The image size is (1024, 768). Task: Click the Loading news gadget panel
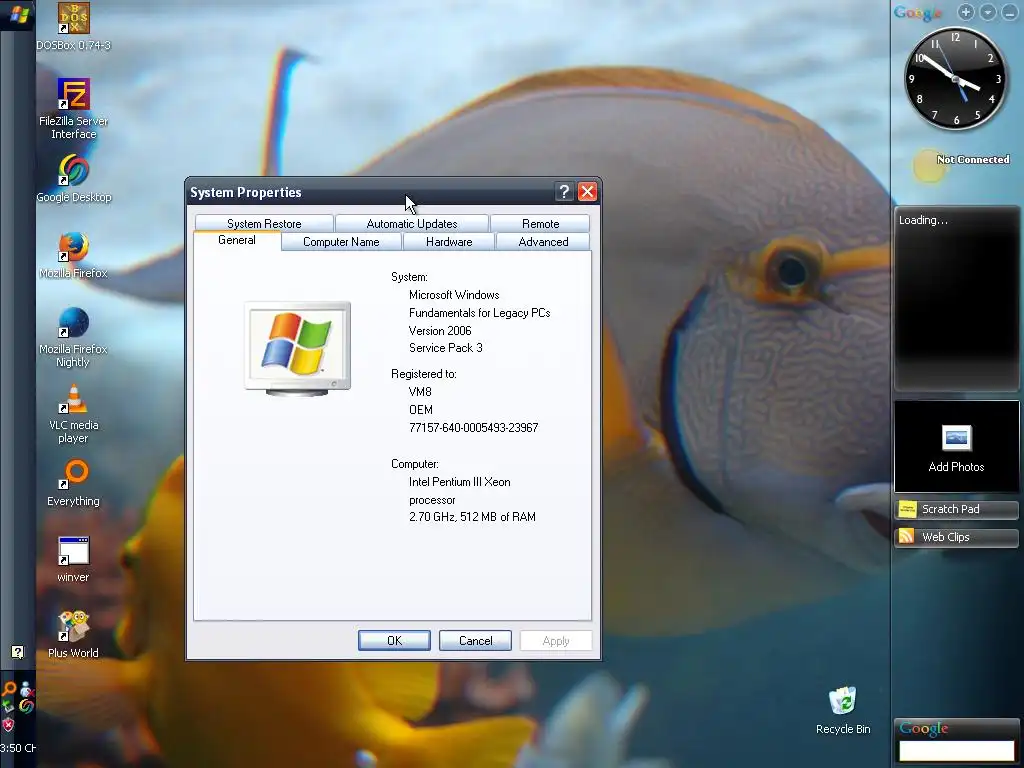pyautogui.click(x=956, y=299)
